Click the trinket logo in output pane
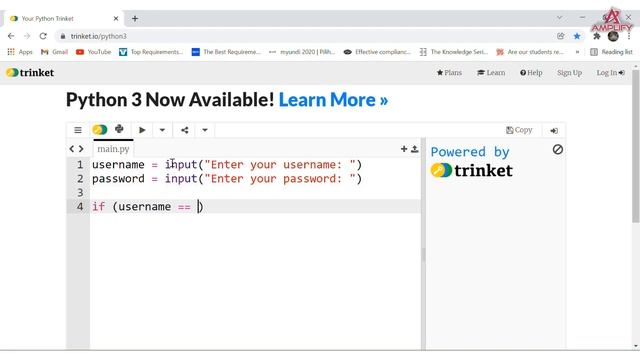The width and height of the screenshot is (640, 360). pos(471,170)
